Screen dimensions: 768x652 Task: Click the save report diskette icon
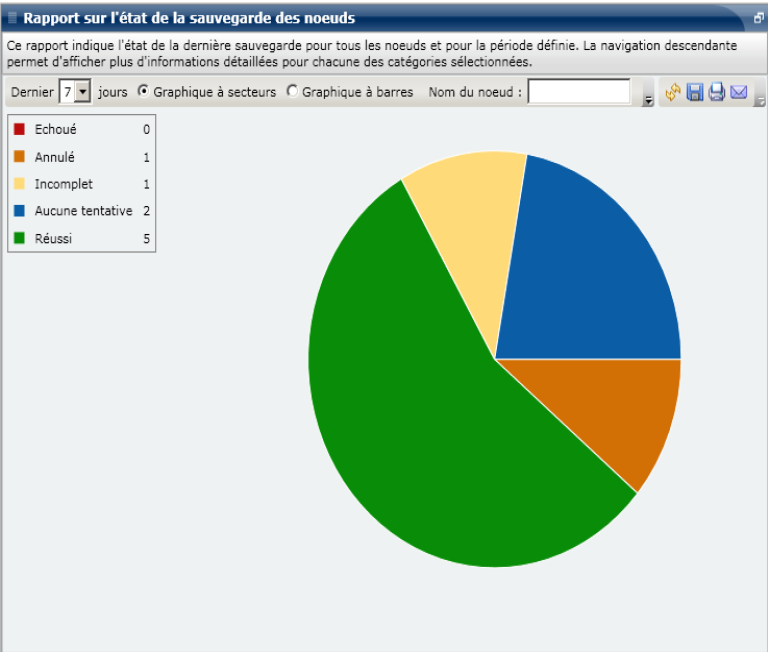(695, 92)
